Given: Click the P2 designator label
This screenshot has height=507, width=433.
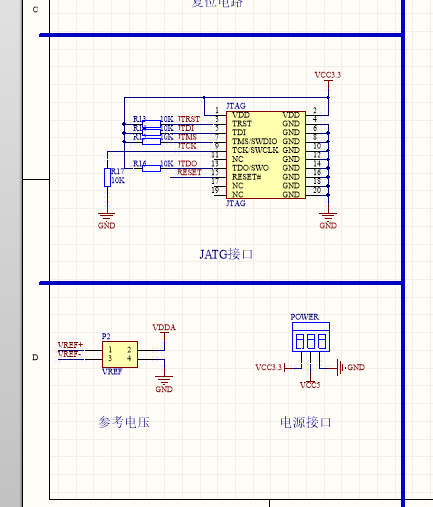Looking at the screenshot, I should (x=106, y=336).
